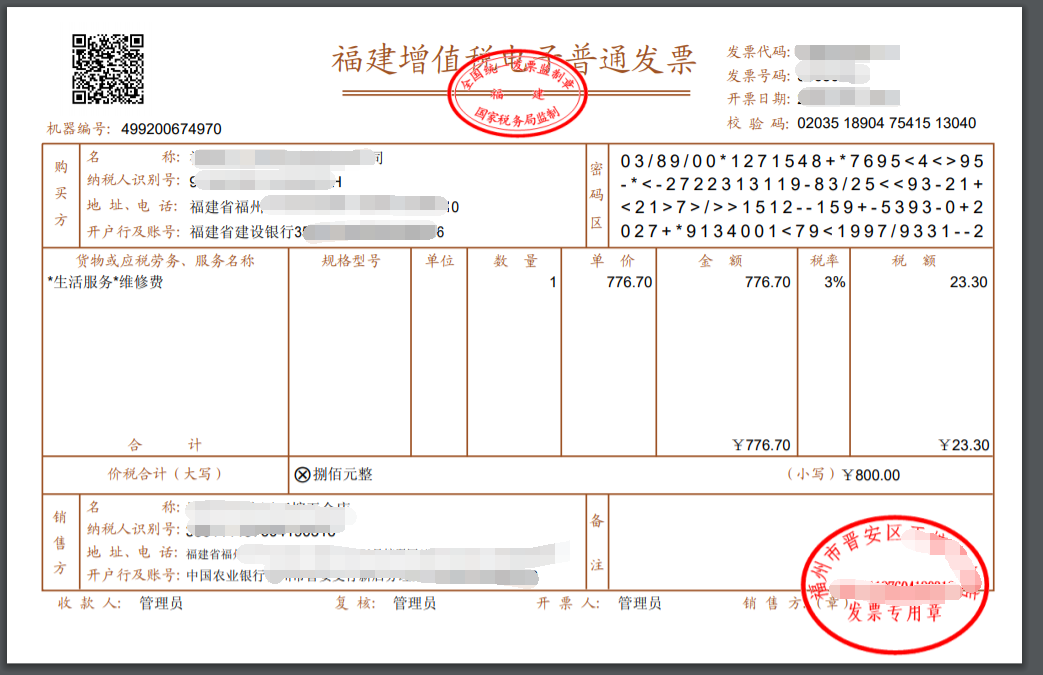Click the cipher line starting <21>7>/>>1512
This screenshot has width=1043, height=675.
(x=802, y=207)
